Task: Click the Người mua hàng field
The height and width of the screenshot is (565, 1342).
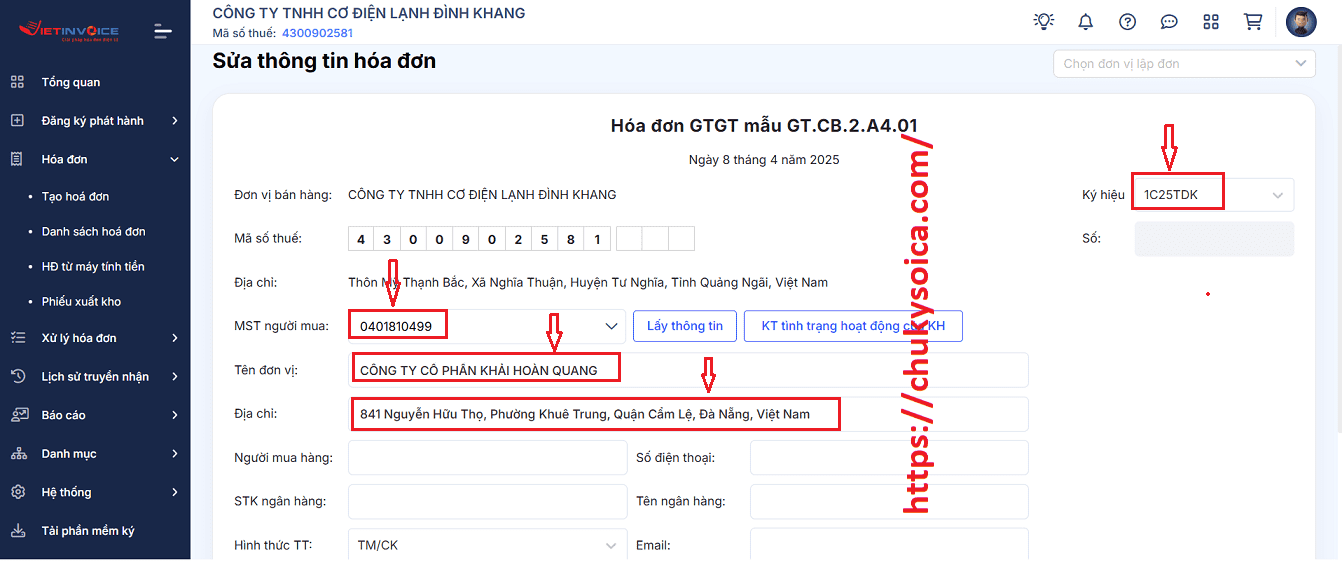Action: pyautogui.click(x=487, y=458)
